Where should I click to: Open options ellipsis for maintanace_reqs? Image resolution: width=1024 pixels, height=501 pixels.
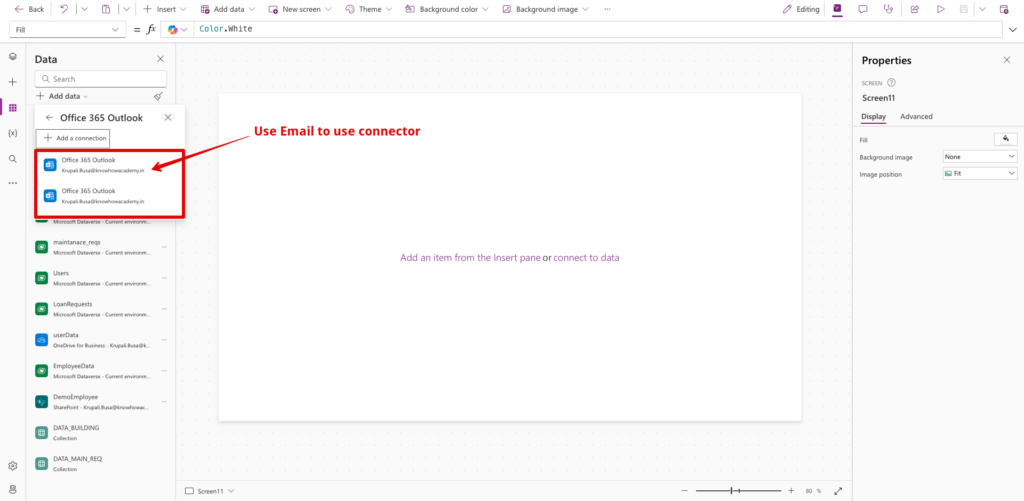click(x=164, y=247)
